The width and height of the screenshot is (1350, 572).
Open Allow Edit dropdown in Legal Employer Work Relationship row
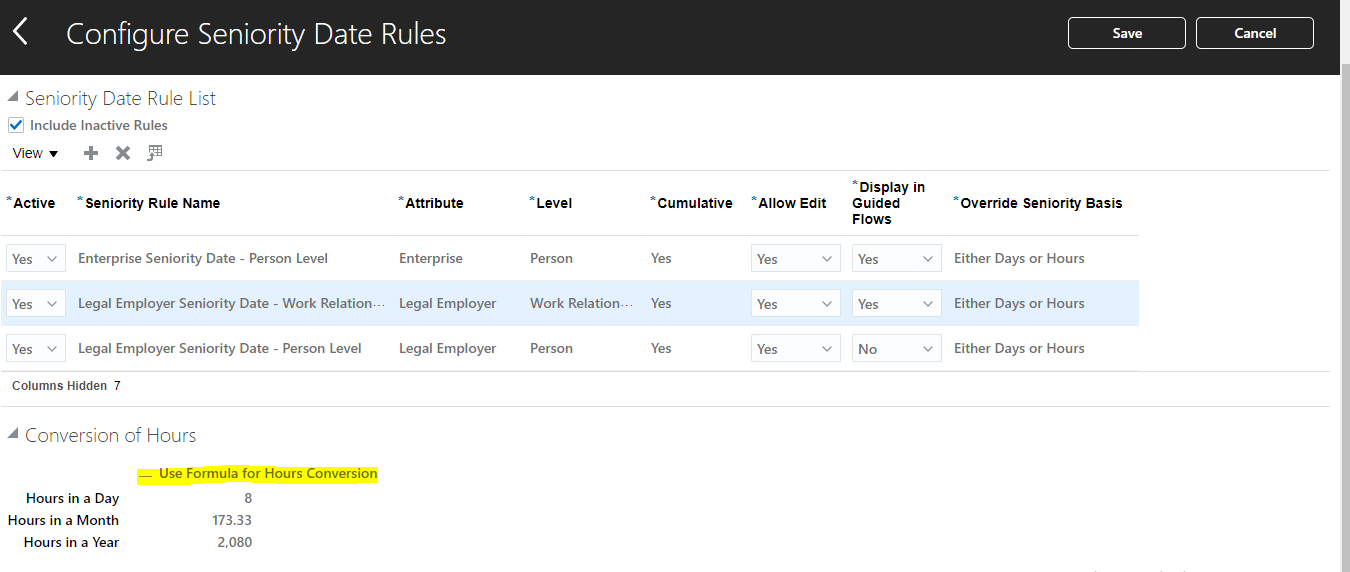pos(796,303)
